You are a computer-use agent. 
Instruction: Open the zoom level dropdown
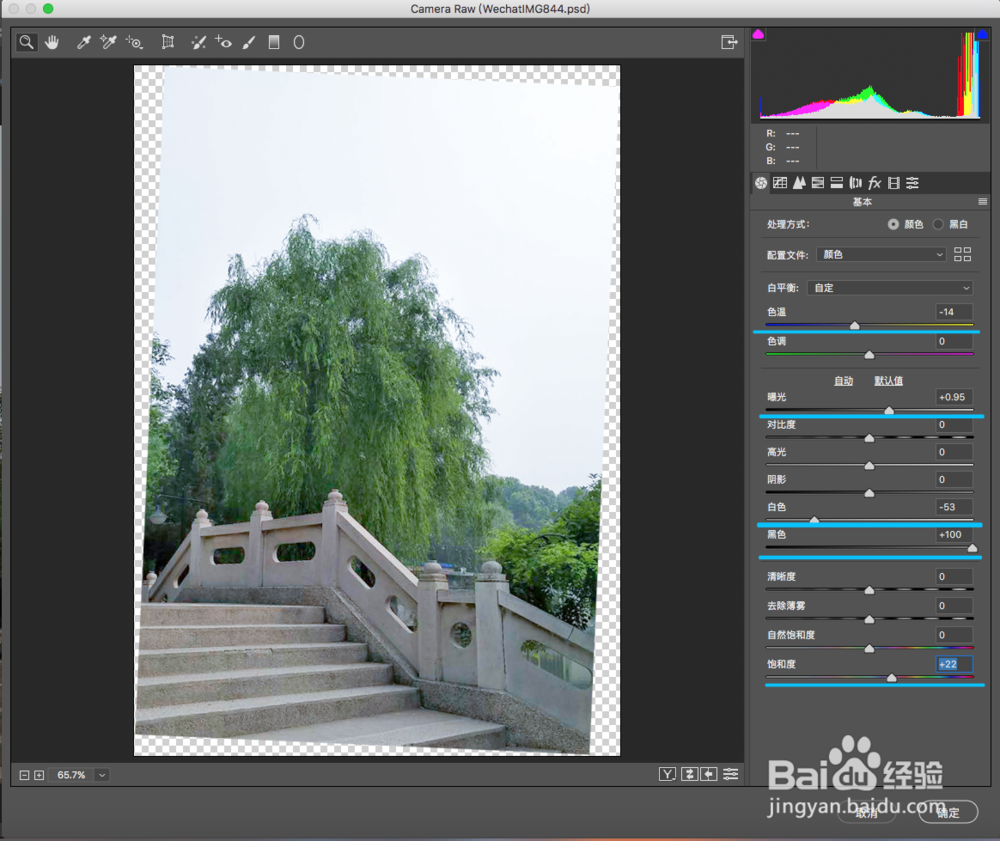(103, 774)
